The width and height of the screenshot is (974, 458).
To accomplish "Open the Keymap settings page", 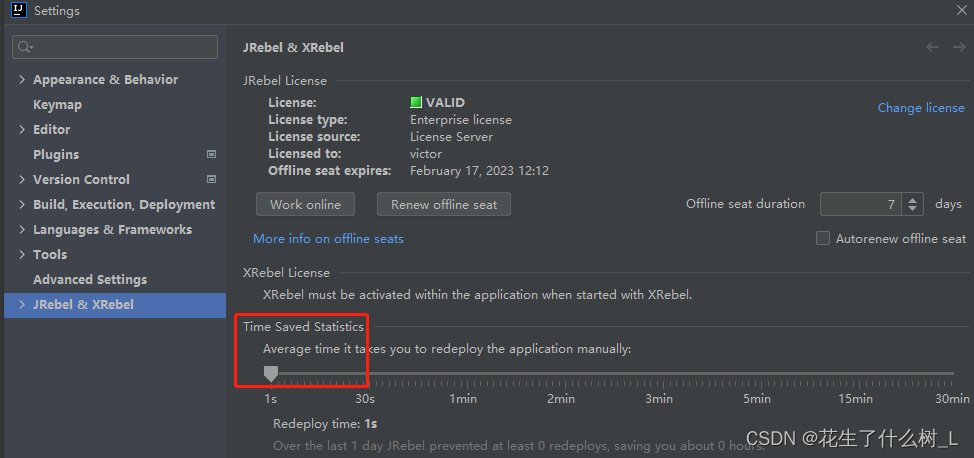I will (x=57, y=104).
